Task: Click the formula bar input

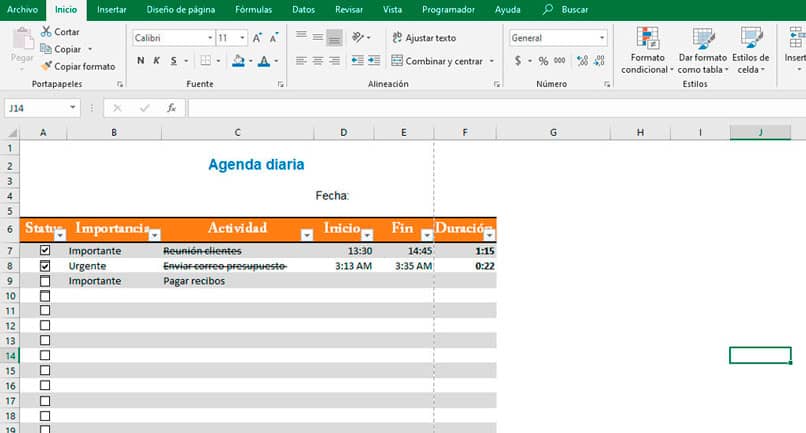Action: pyautogui.click(x=497, y=108)
